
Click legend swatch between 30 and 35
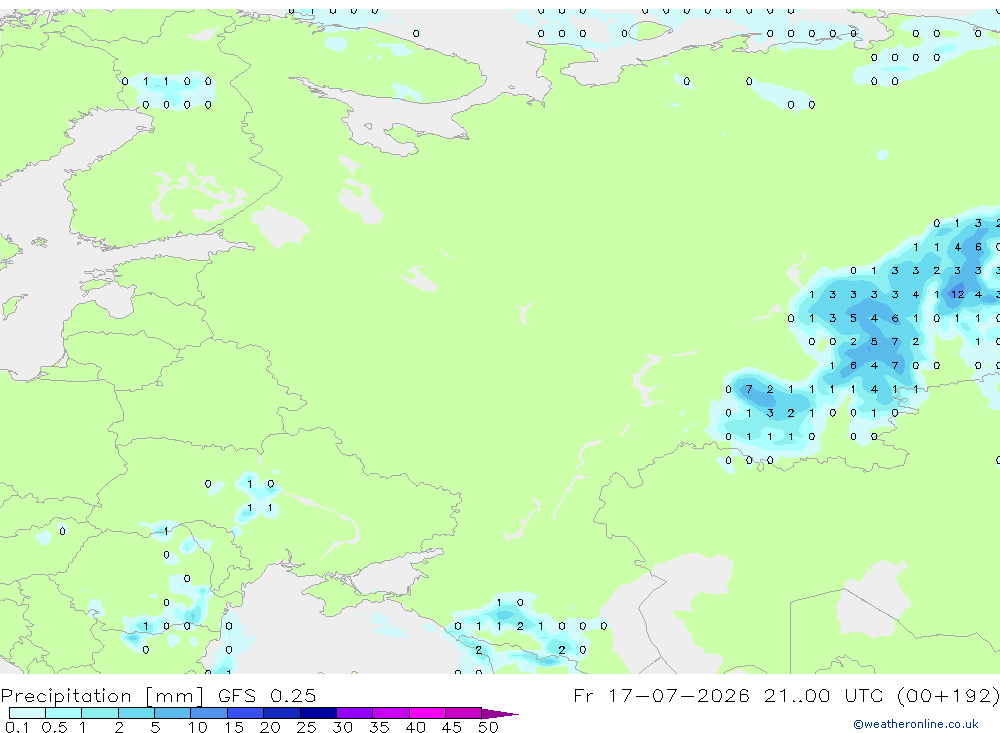[x=355, y=713]
